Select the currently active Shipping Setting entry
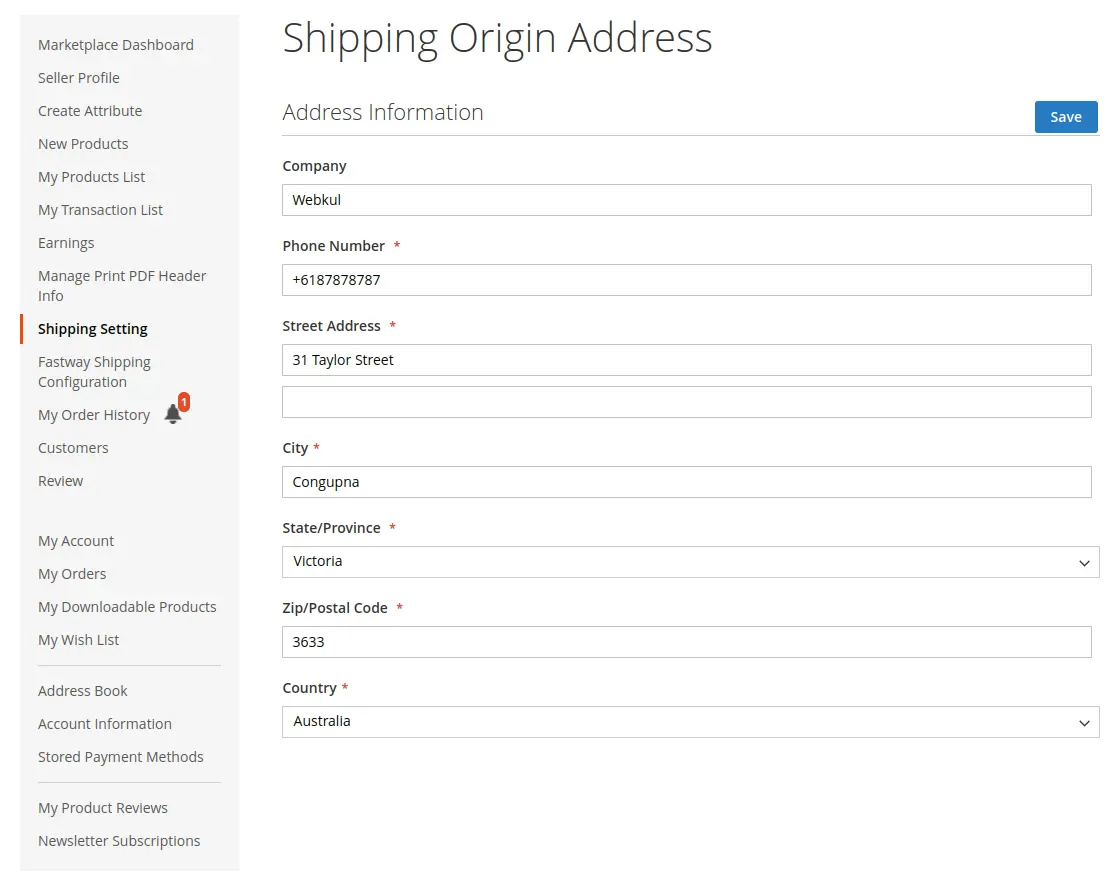 pos(92,328)
